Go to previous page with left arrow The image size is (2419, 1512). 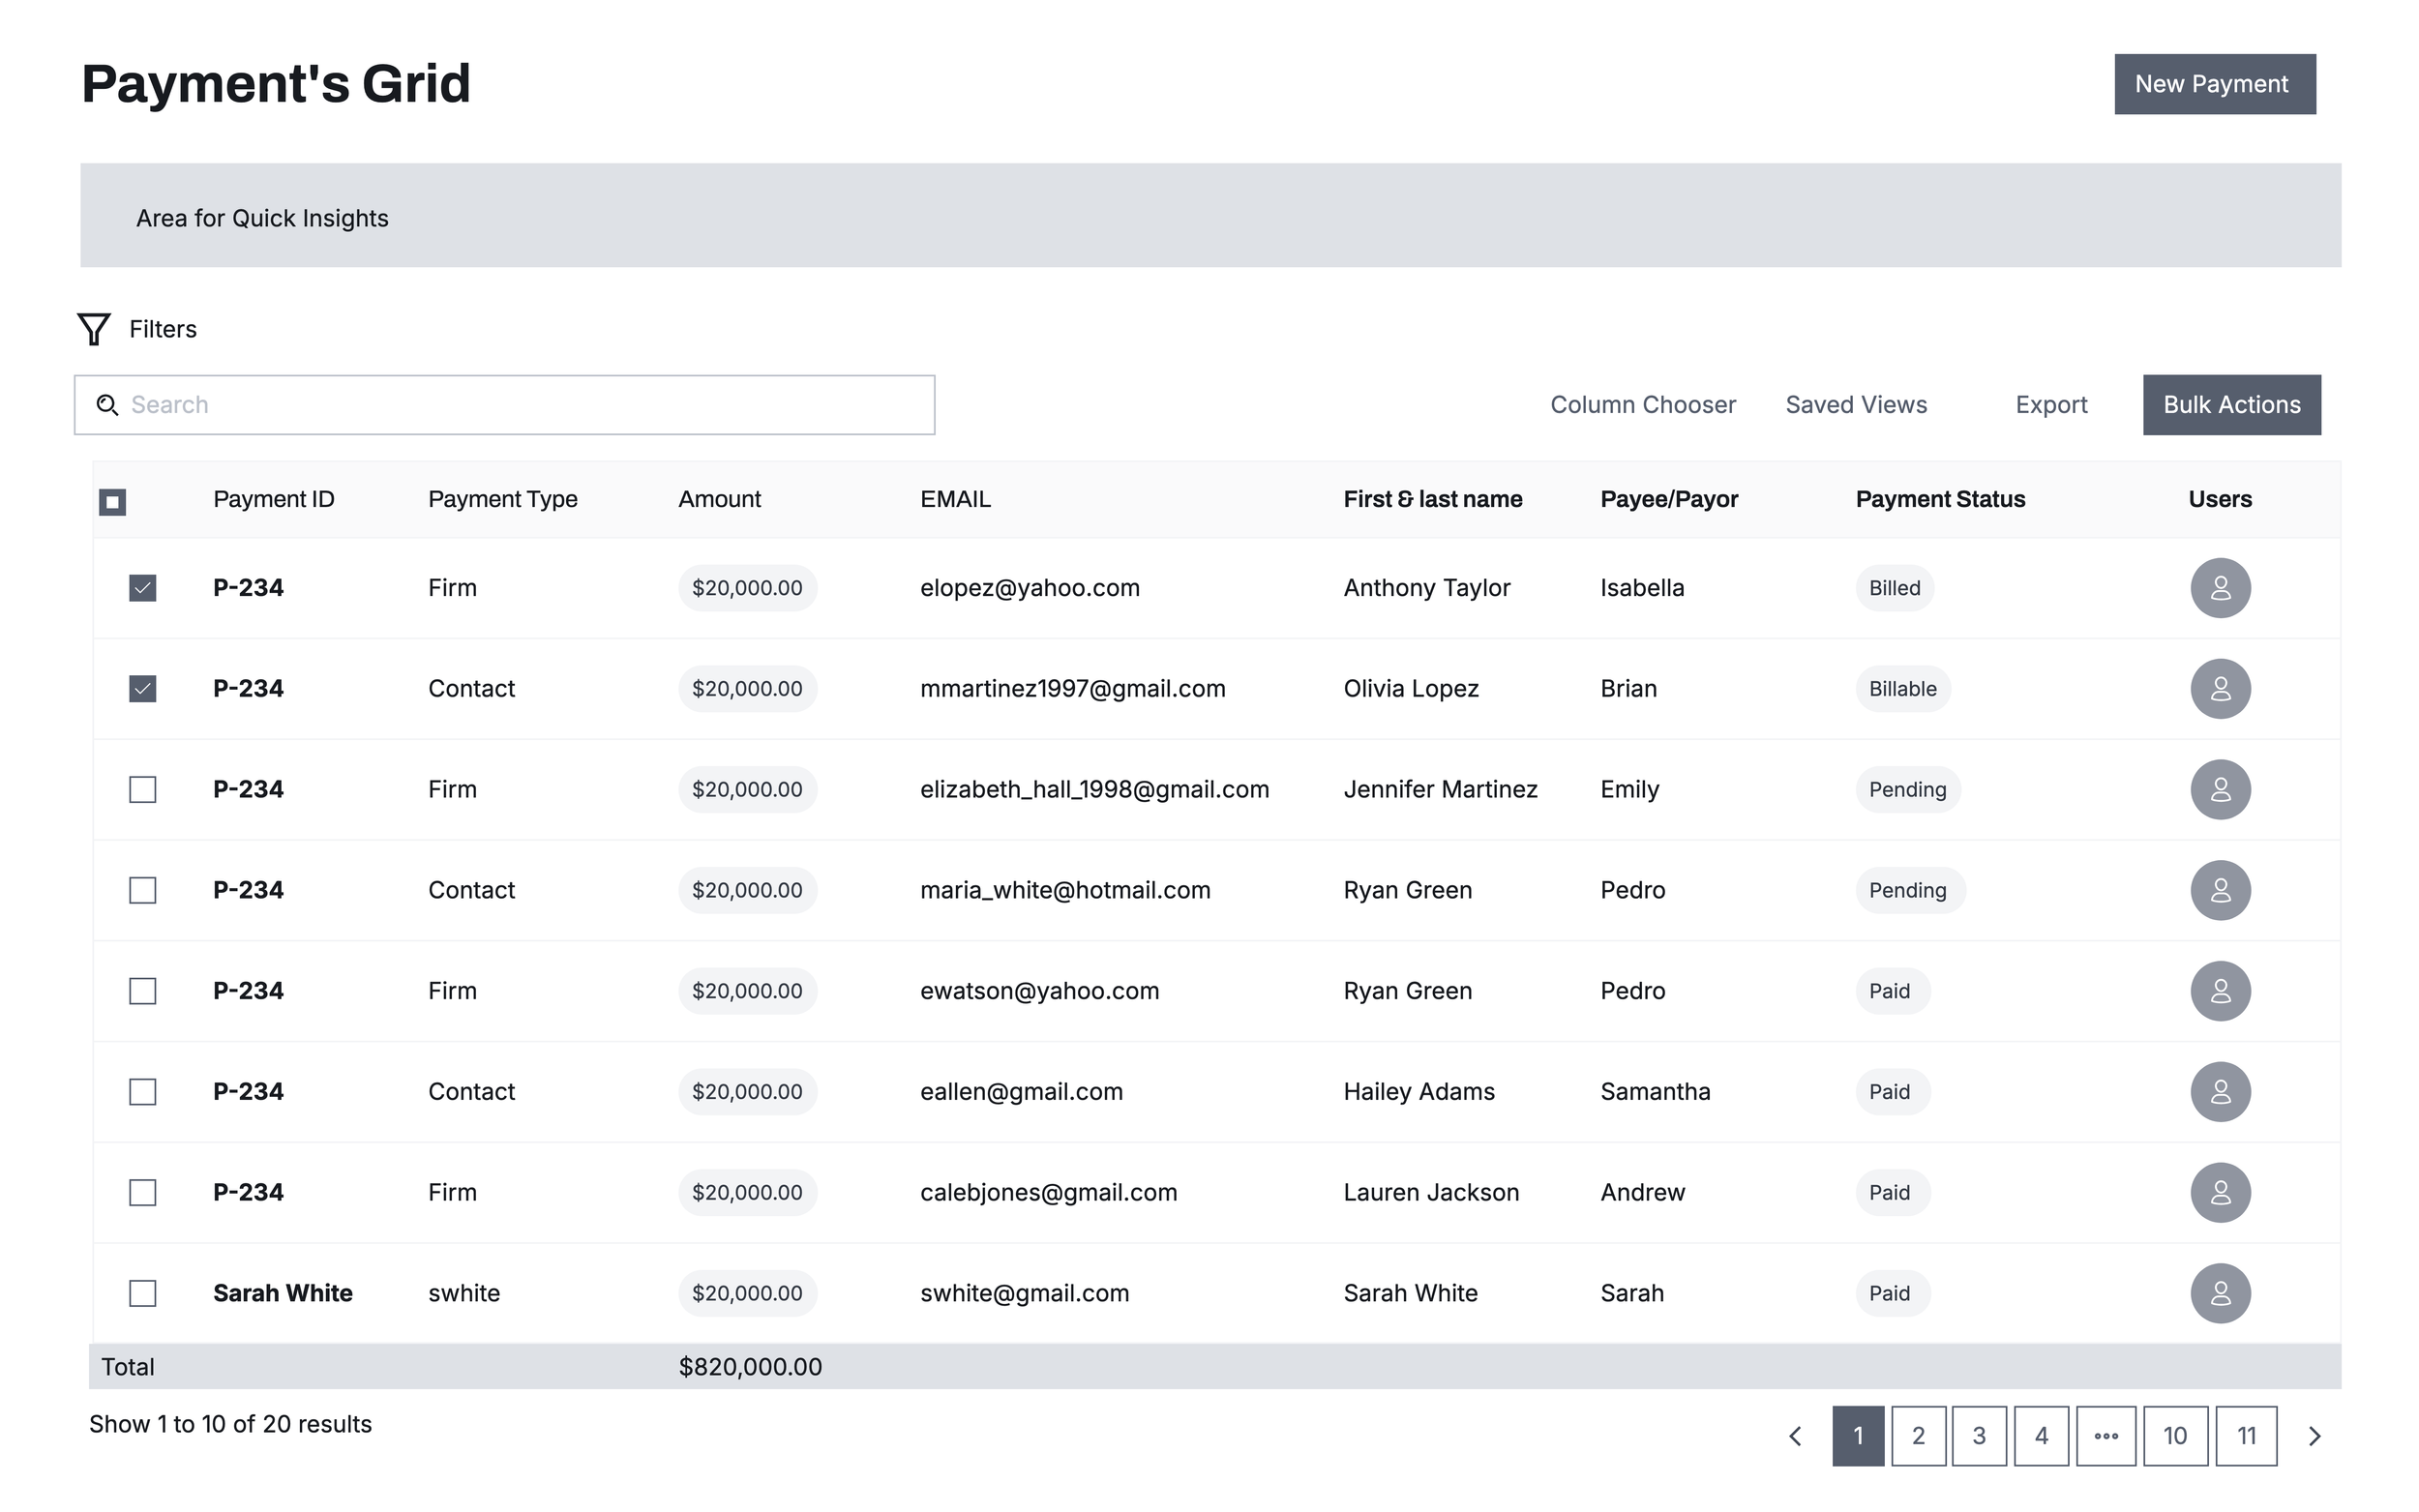point(1795,1436)
